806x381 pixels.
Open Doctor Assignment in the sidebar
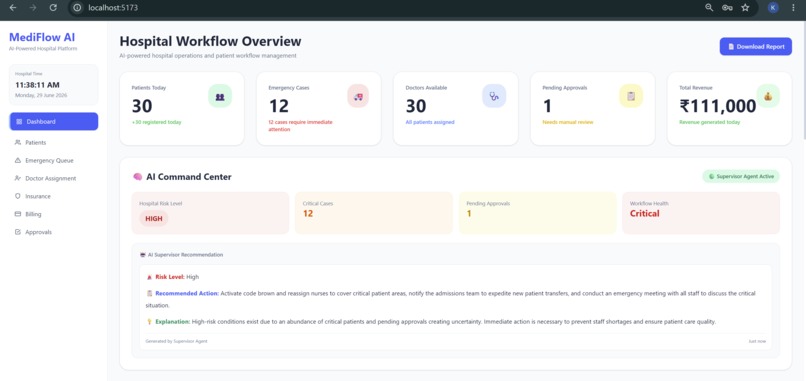53,178
